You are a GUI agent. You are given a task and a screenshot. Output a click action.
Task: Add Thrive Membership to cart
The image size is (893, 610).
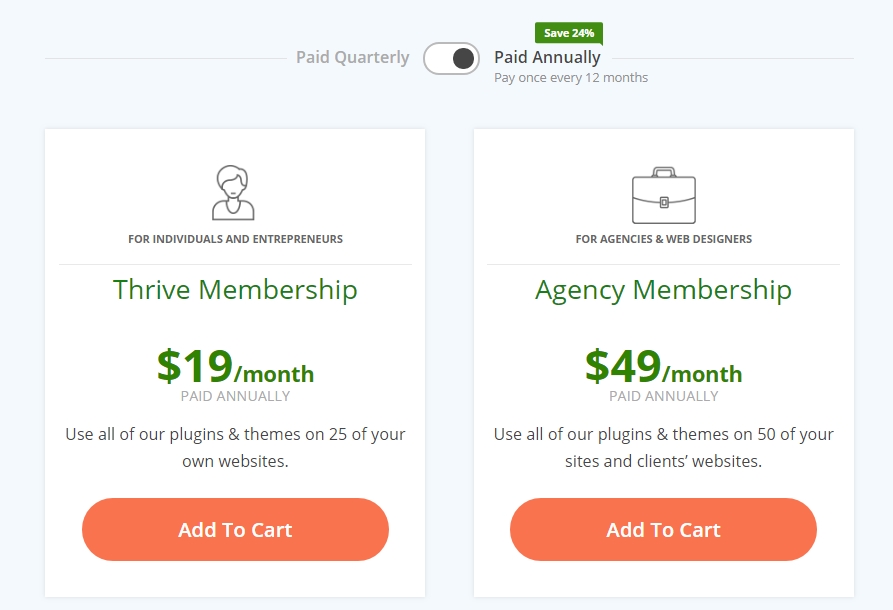tap(235, 529)
